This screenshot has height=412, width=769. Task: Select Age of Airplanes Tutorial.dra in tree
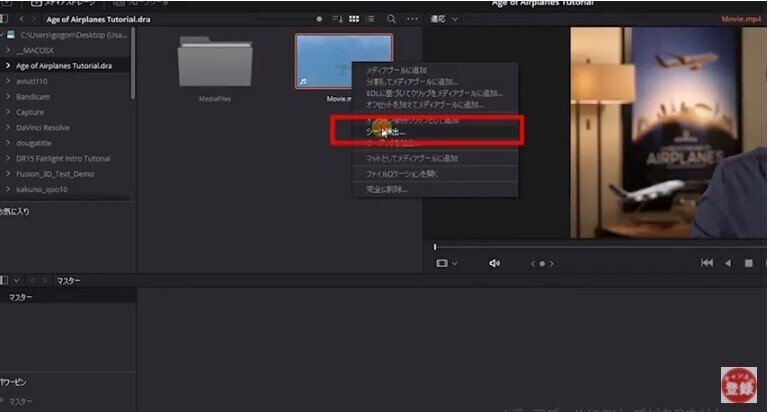point(65,66)
